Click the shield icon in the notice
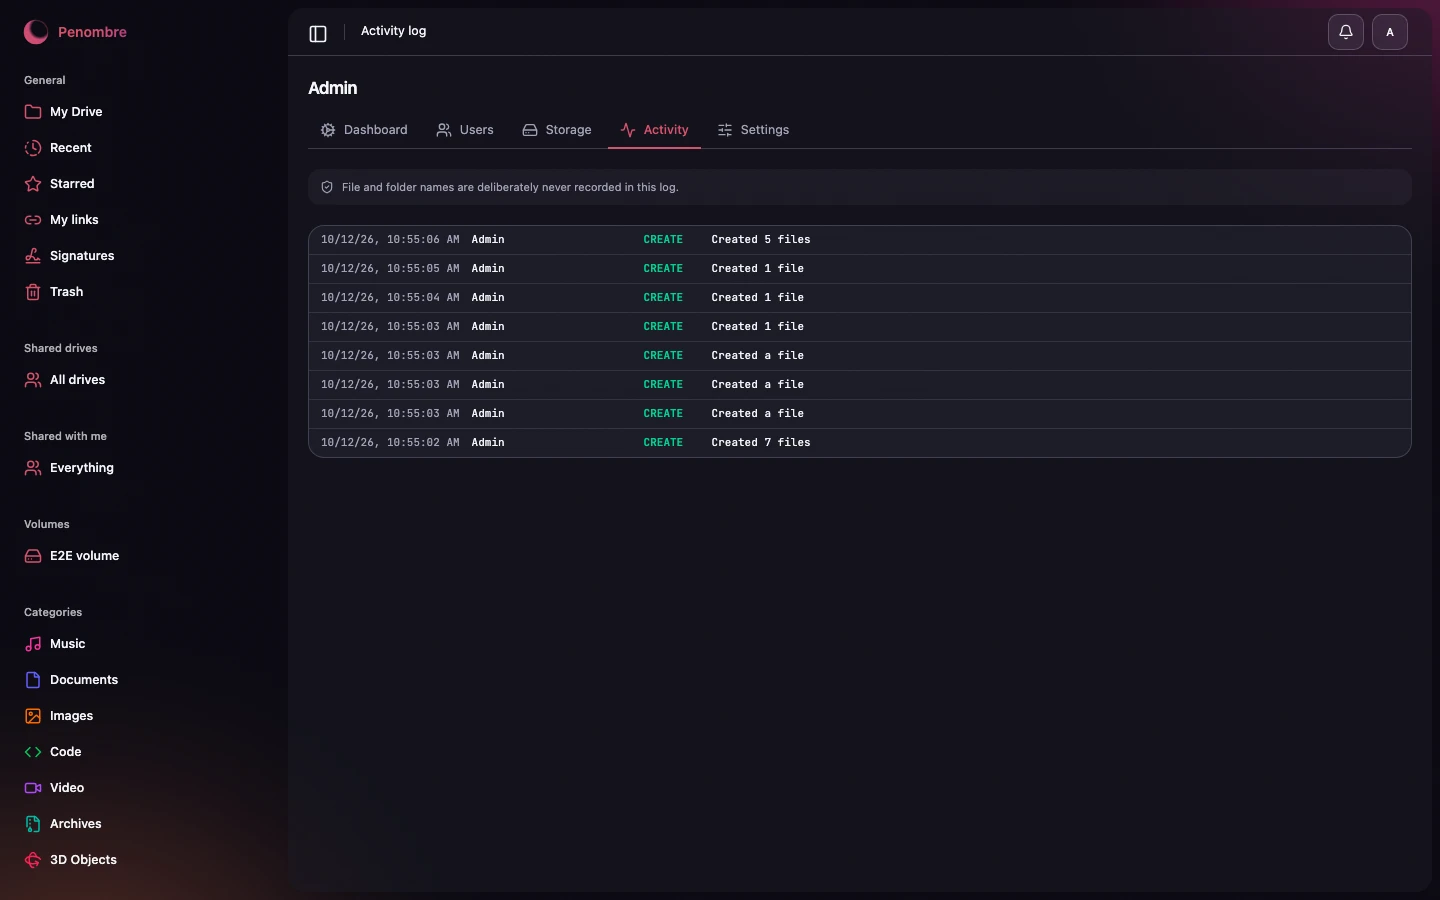This screenshot has height=900, width=1440. tap(327, 187)
